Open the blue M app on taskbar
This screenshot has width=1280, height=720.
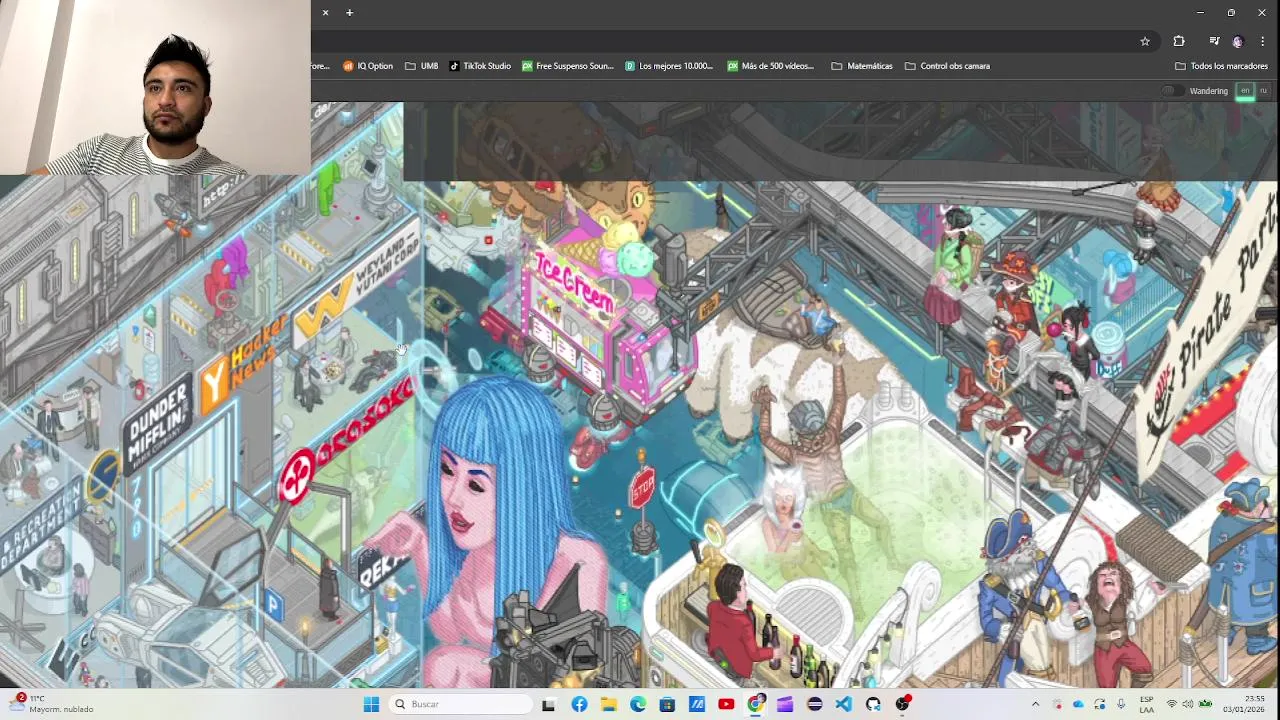(x=697, y=704)
